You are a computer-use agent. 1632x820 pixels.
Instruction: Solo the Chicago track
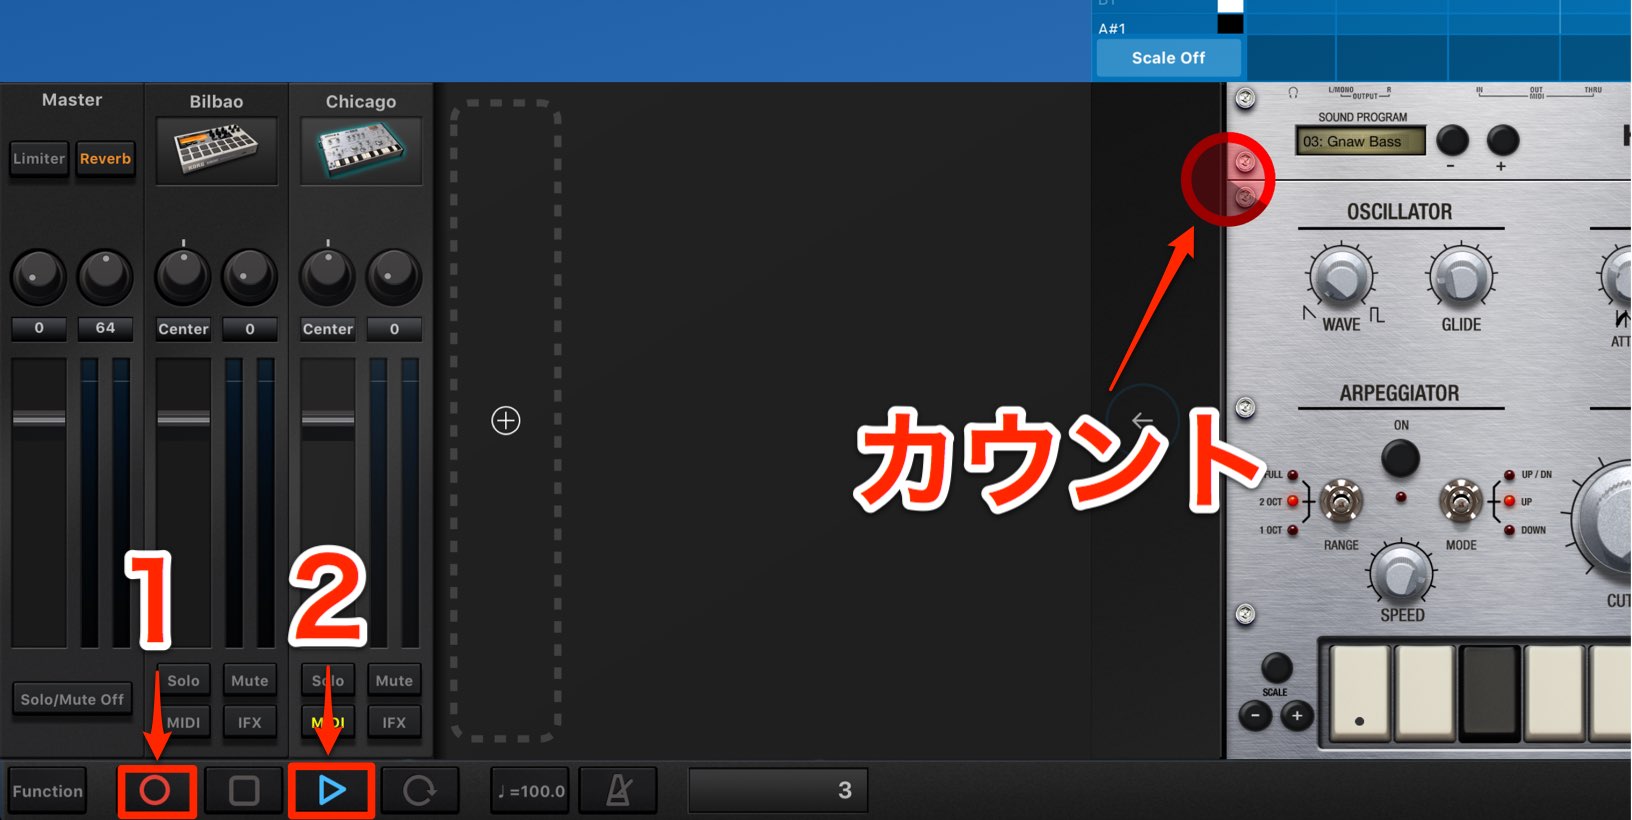click(x=327, y=681)
